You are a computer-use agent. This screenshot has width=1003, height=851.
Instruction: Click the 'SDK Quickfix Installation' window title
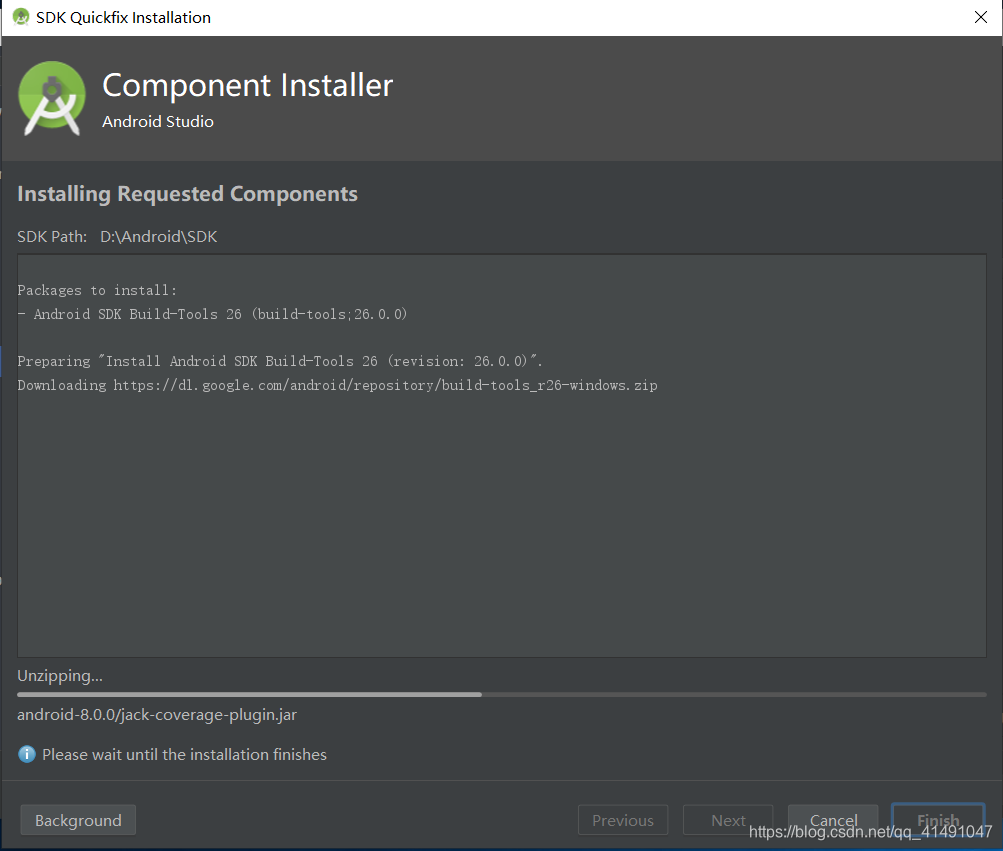tap(123, 17)
